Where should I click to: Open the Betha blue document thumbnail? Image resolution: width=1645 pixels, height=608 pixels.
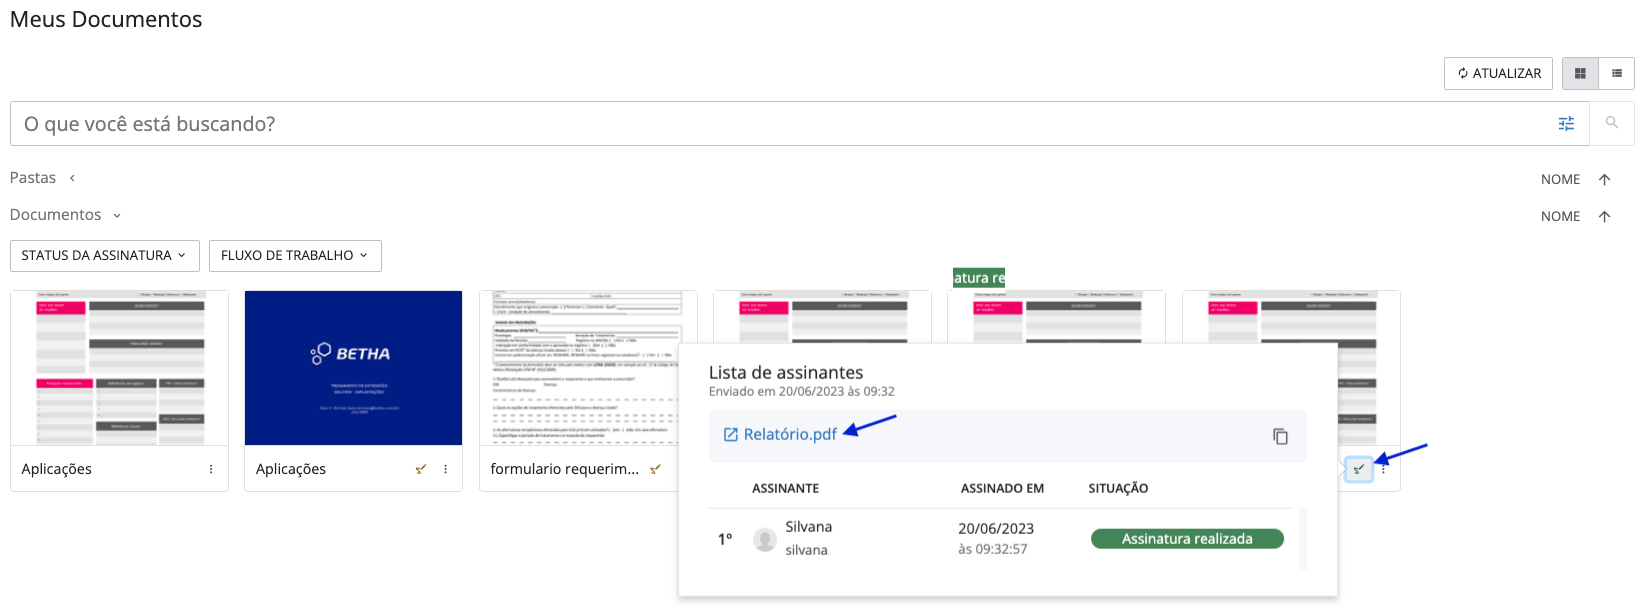coord(353,368)
